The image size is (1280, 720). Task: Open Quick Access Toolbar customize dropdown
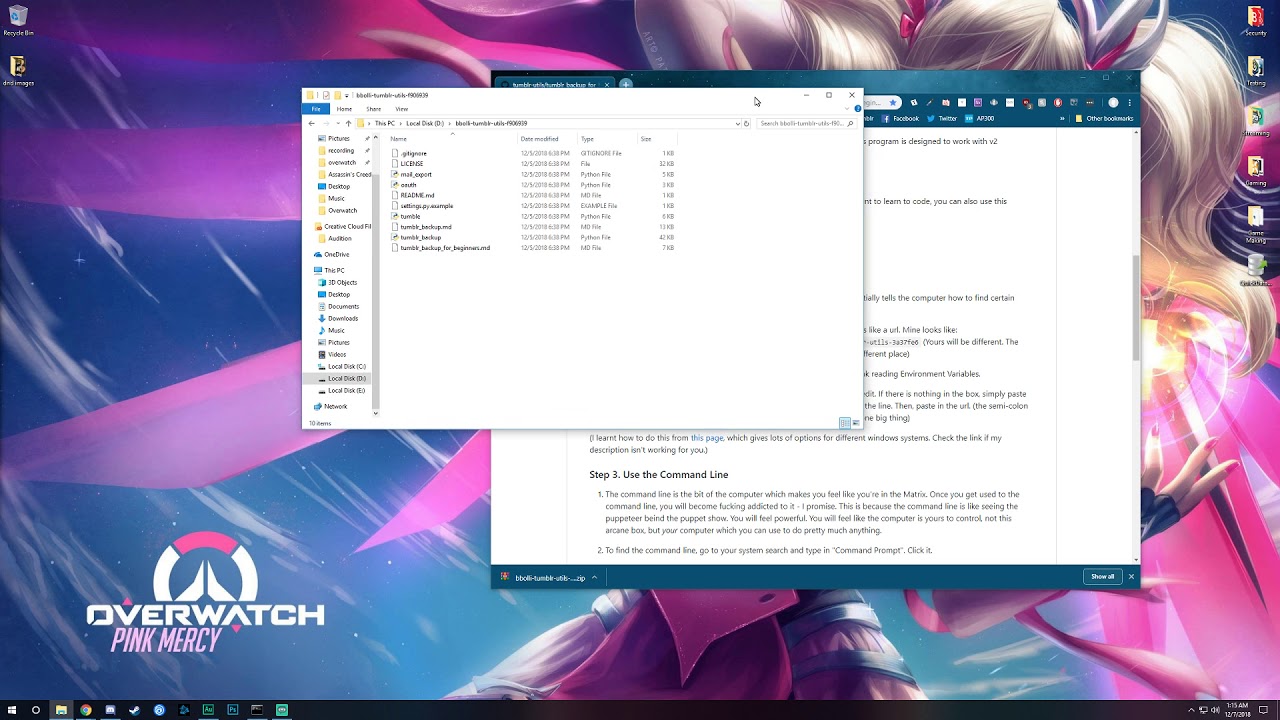347,95
